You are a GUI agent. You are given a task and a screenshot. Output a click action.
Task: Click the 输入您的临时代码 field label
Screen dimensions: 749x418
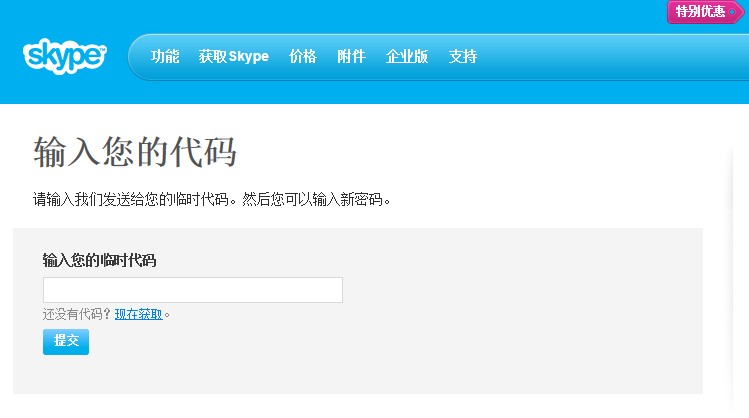99,260
